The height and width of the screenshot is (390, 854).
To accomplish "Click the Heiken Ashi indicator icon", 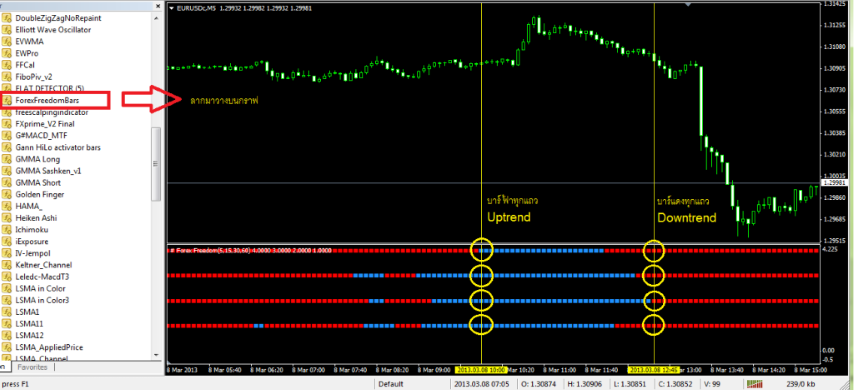I will point(7,218).
